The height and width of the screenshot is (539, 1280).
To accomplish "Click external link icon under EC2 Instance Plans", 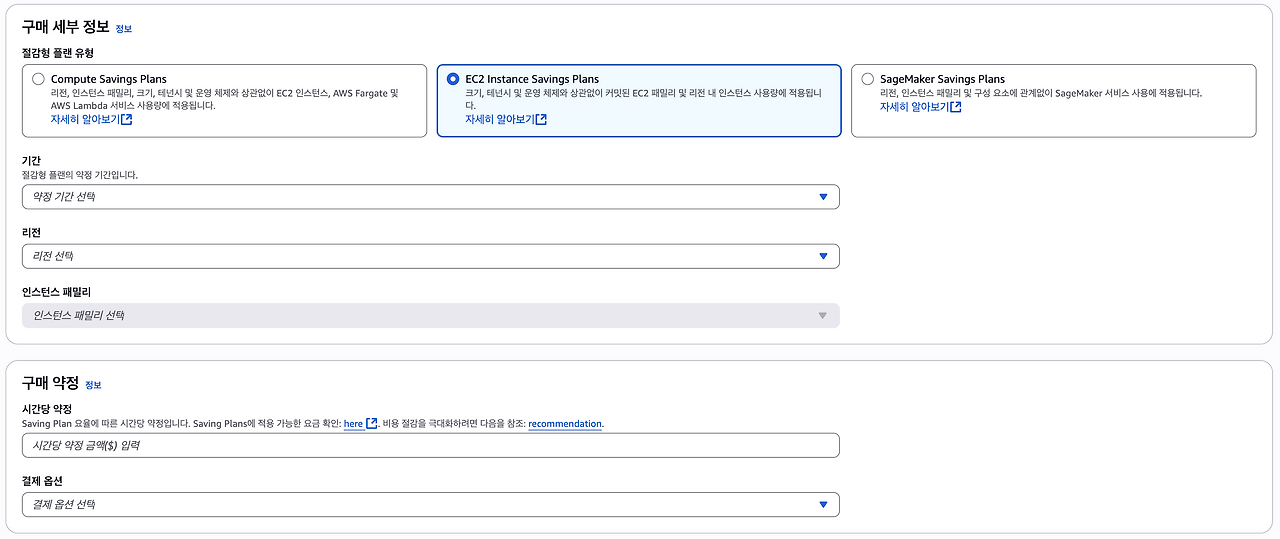I will [x=541, y=120].
